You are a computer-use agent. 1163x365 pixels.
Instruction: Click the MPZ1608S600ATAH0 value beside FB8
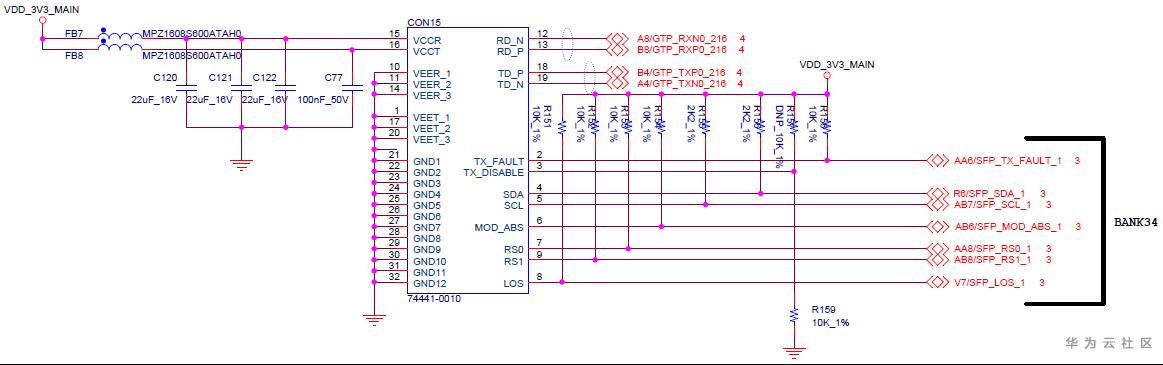click(x=192, y=56)
